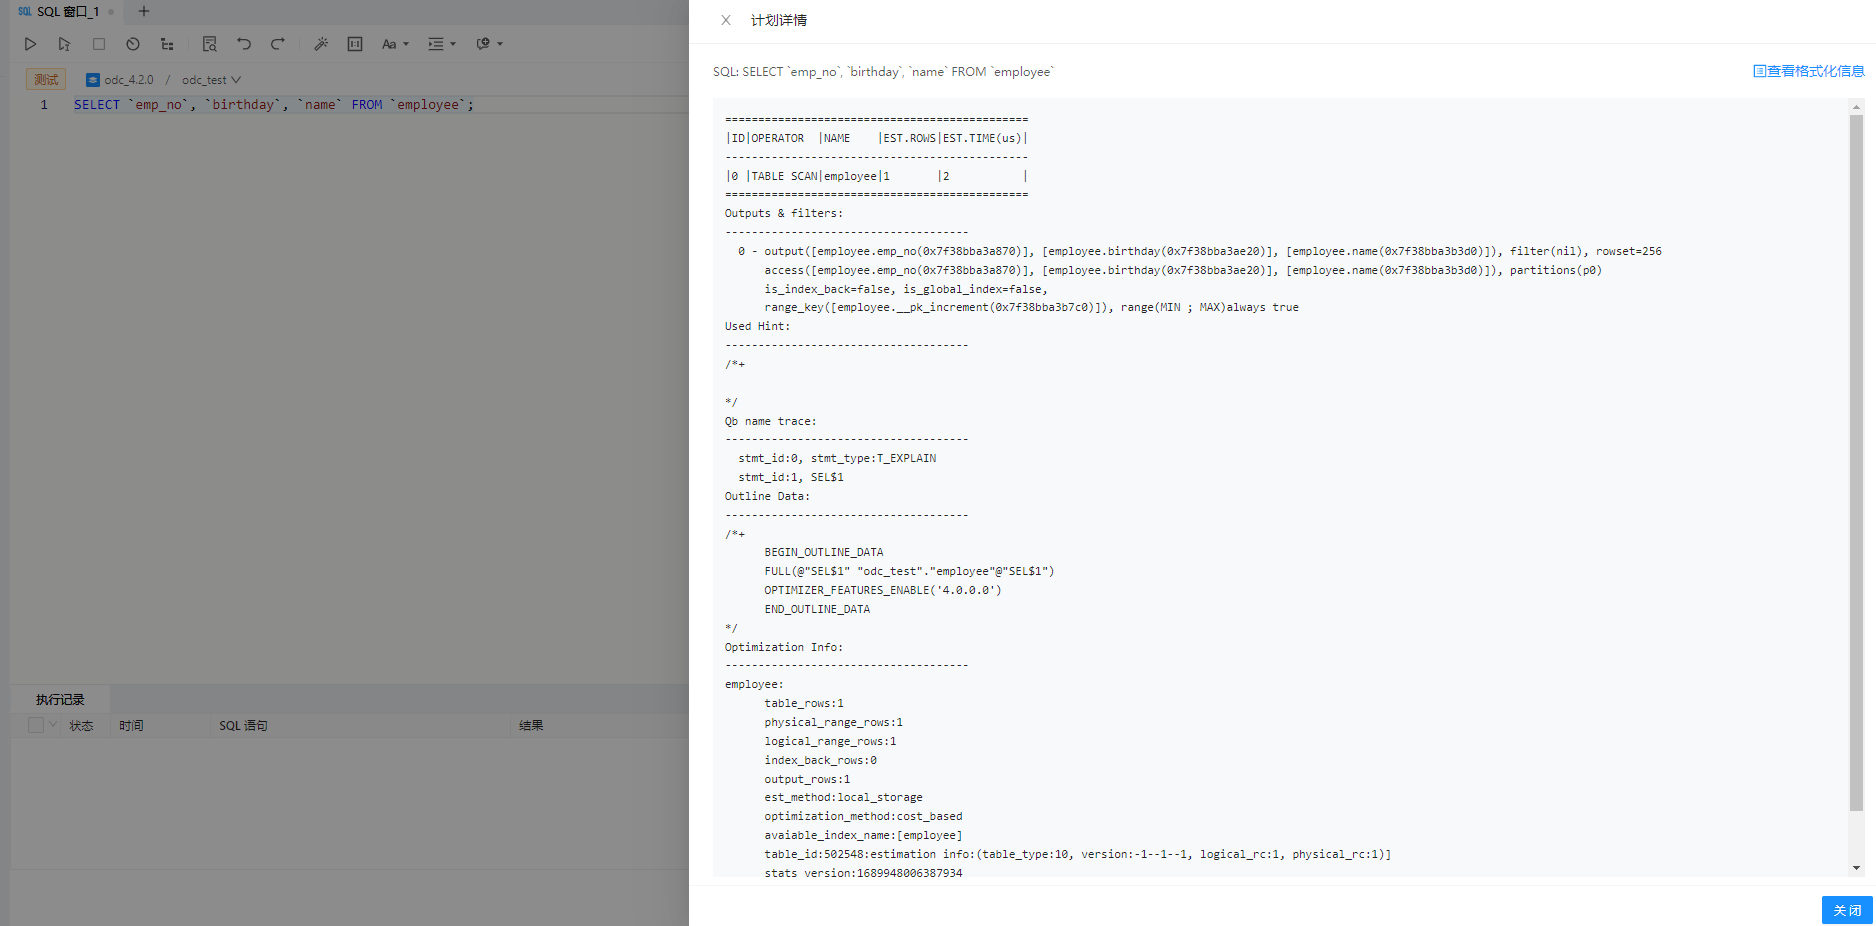The height and width of the screenshot is (926, 1876).
Task: Click the 关闭 button
Action: click(x=1847, y=910)
